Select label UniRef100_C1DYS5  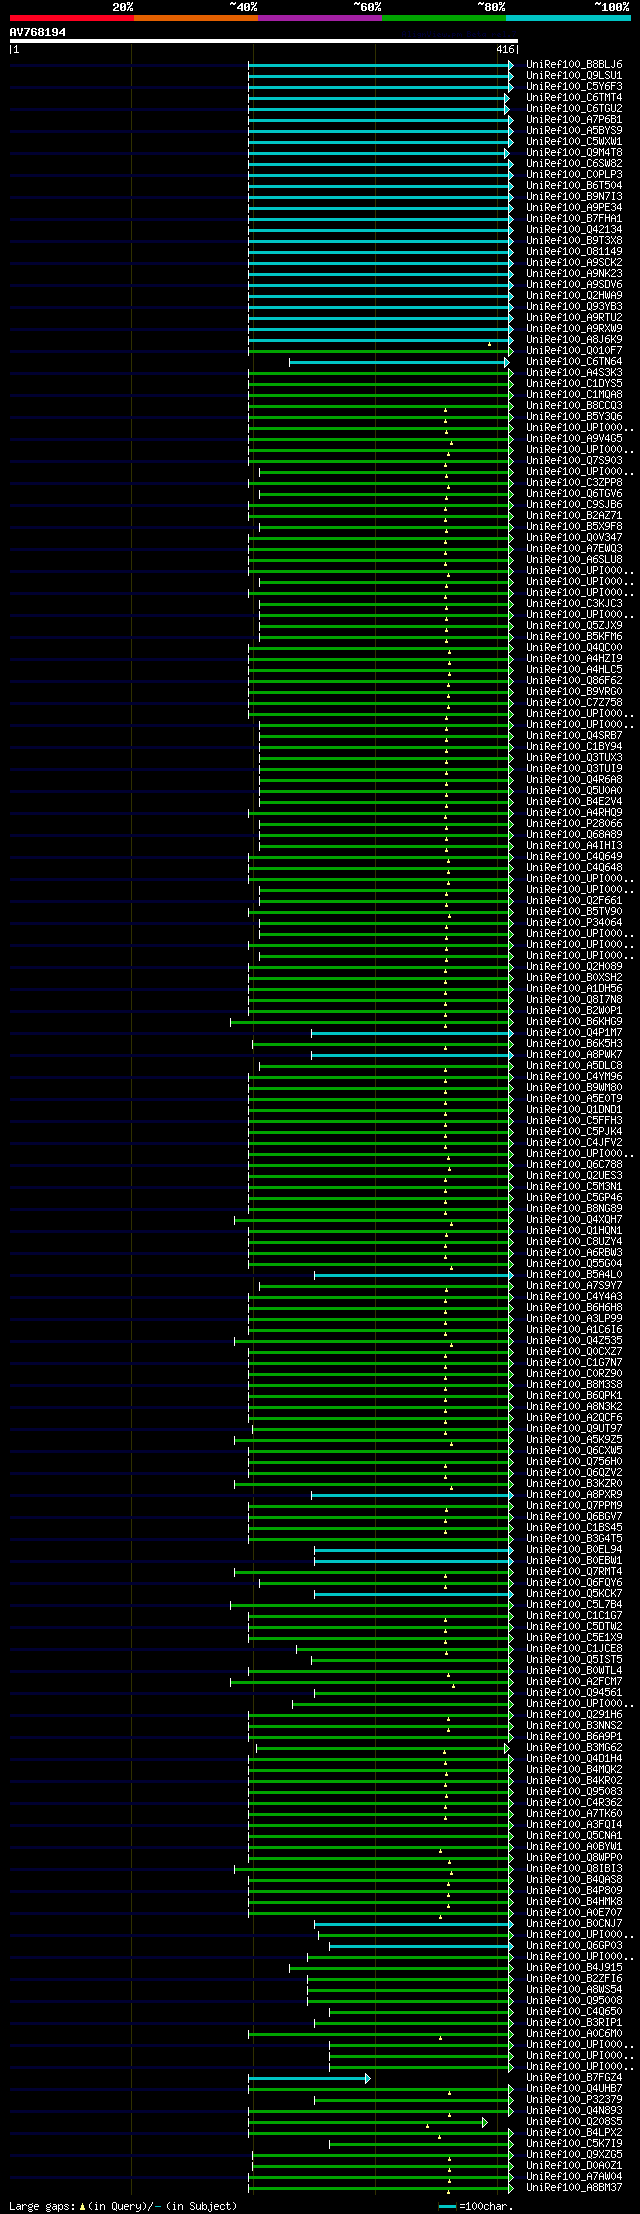pyautogui.click(x=574, y=383)
